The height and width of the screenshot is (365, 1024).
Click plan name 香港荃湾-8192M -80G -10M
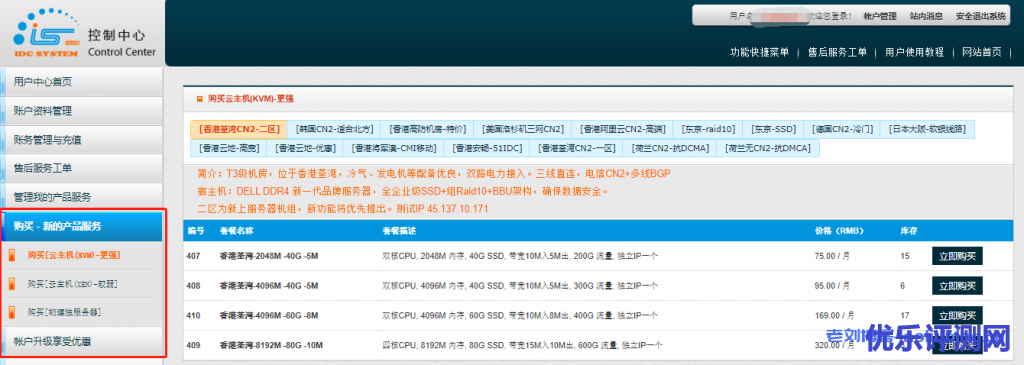271,345
